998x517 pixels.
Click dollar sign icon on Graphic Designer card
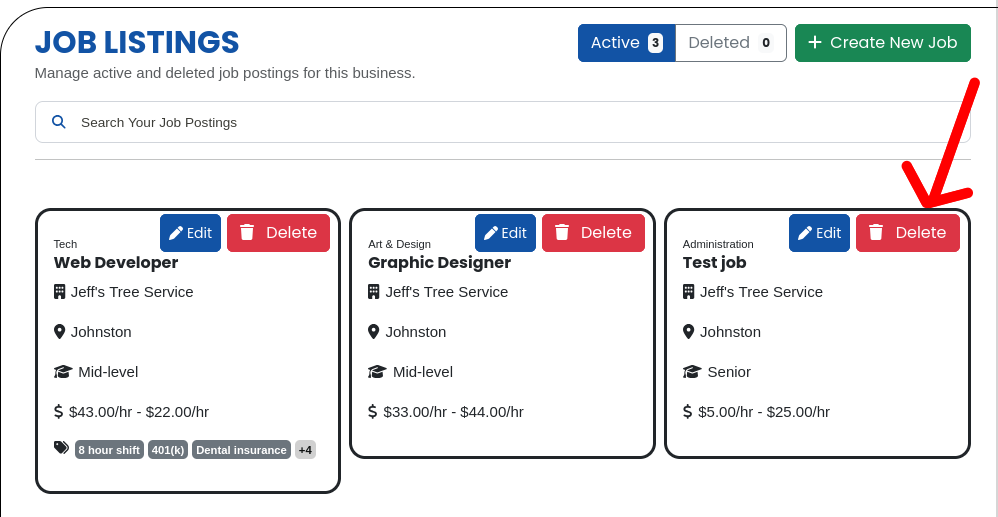pyautogui.click(x=373, y=412)
